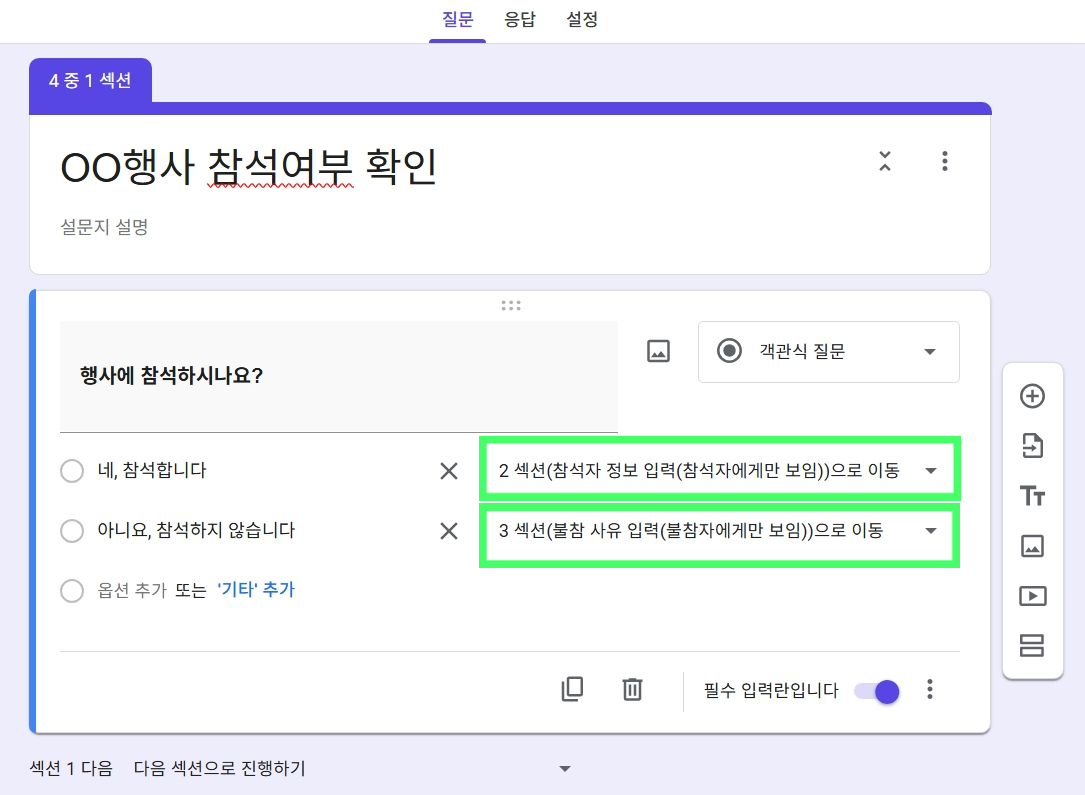Select radio button for '네, 참석합니다'
The image size is (1085, 795).
[72, 471]
